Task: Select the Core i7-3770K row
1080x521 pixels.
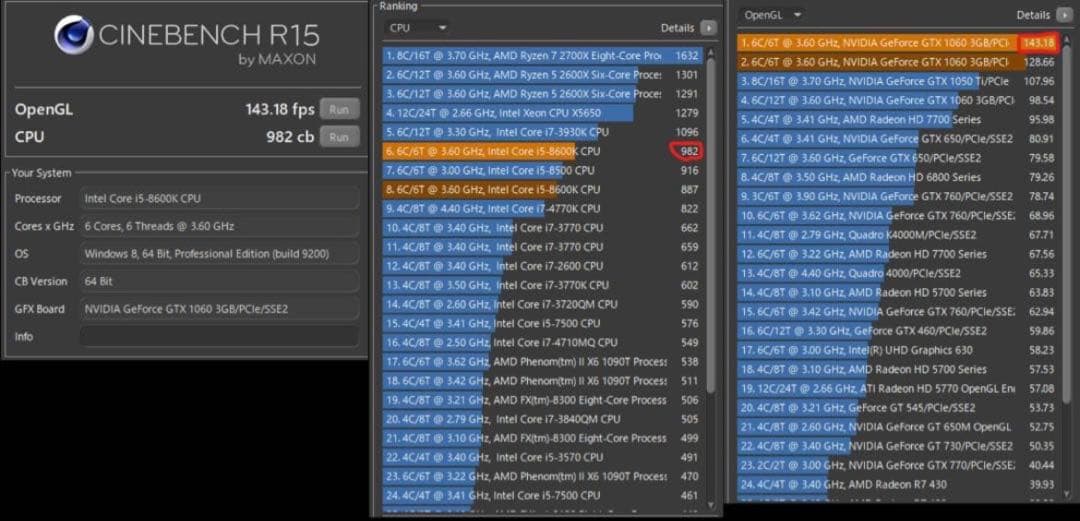Action: point(543,285)
